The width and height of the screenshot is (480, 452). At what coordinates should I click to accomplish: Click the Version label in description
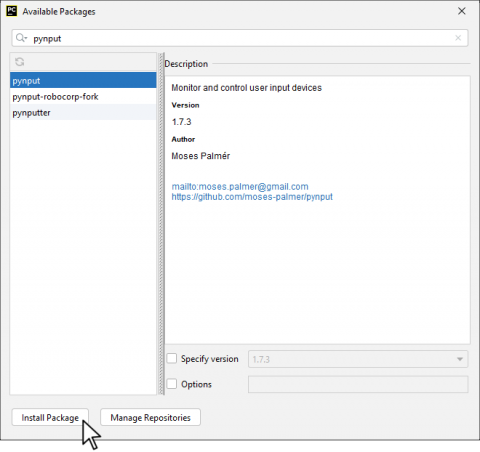tap(185, 105)
